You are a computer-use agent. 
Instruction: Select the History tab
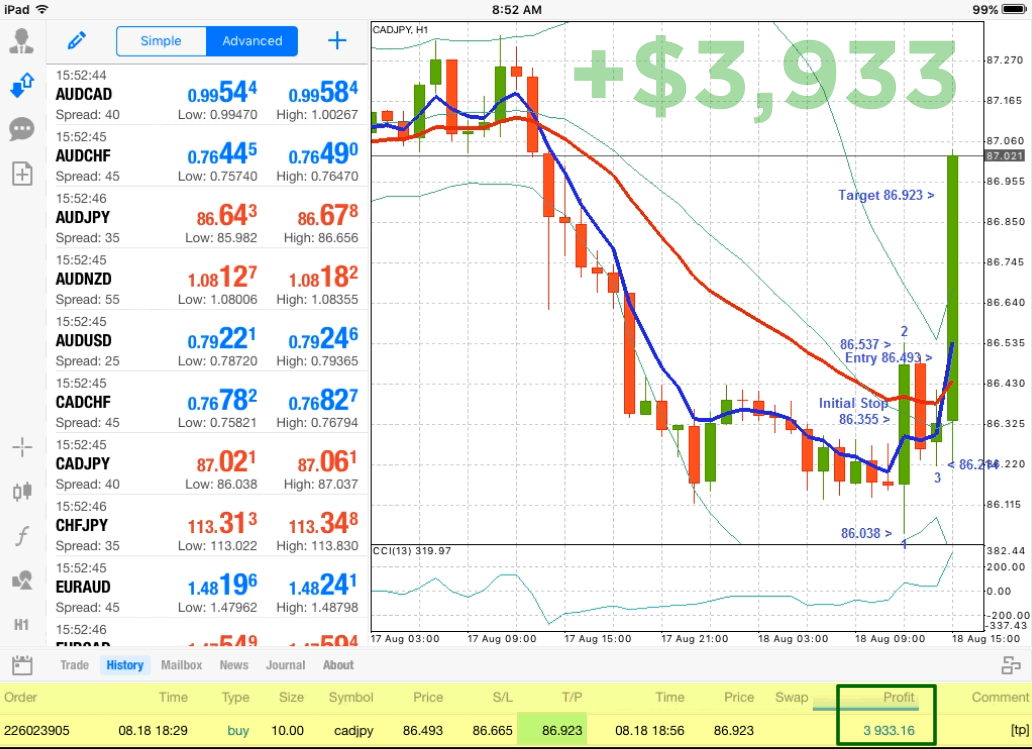click(125, 665)
